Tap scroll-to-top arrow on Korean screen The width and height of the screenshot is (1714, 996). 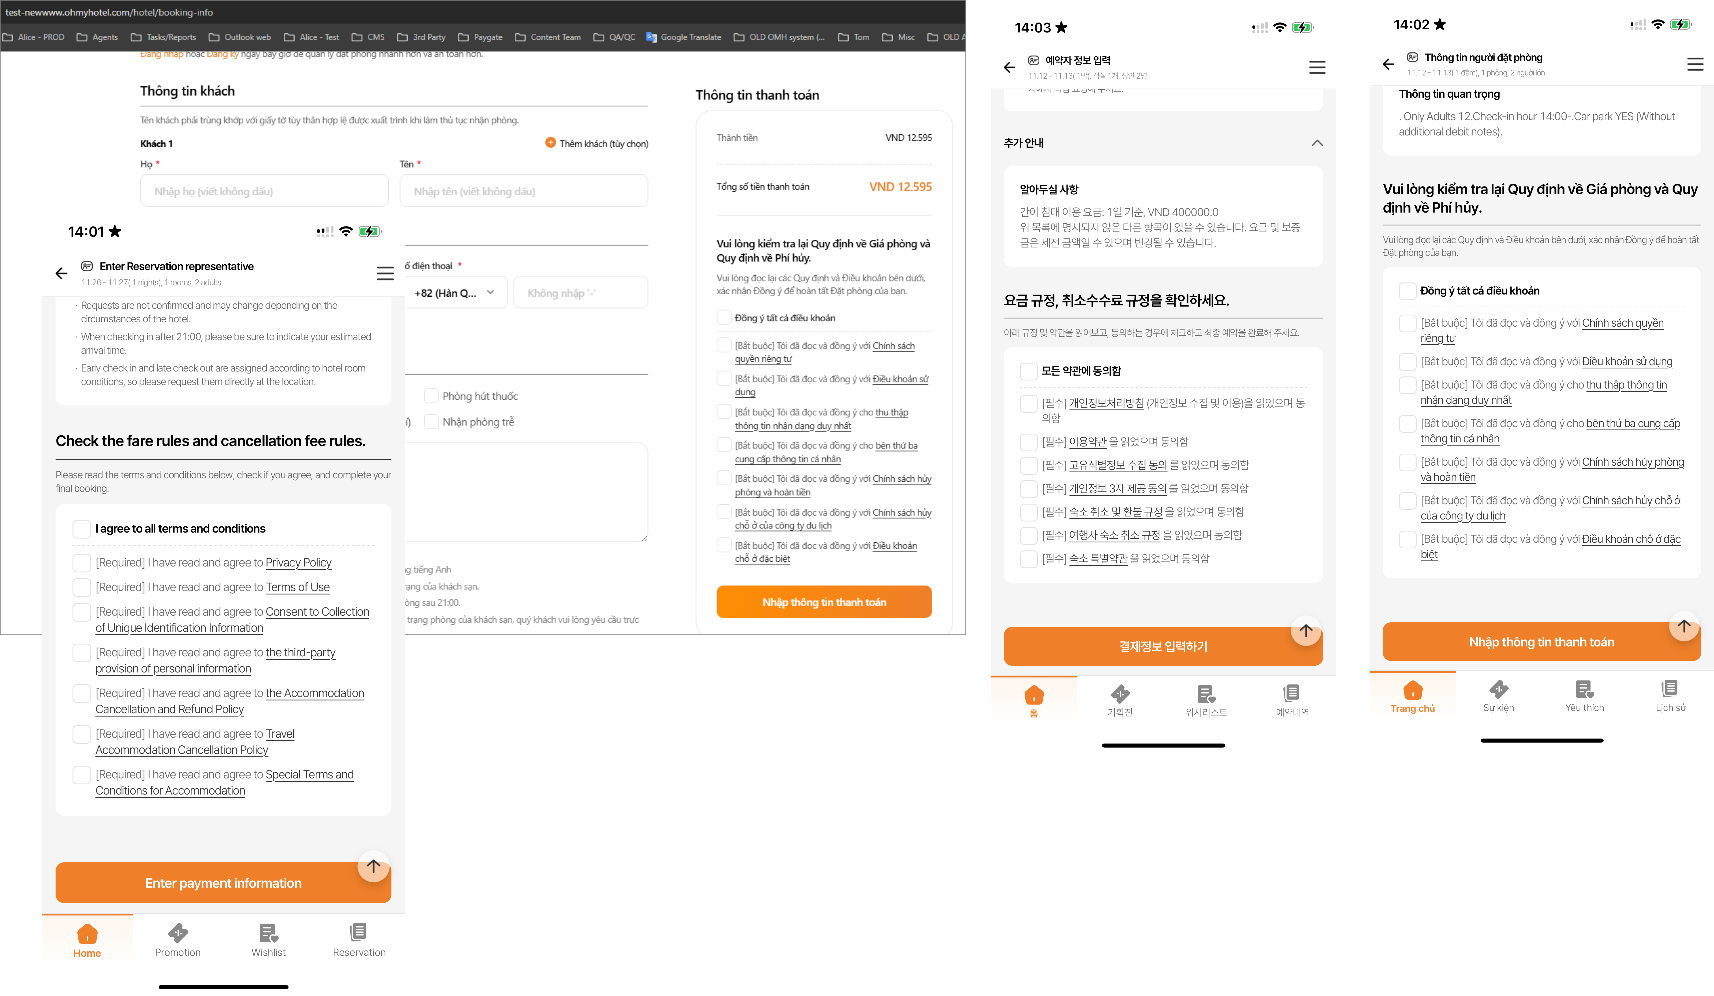[1306, 630]
